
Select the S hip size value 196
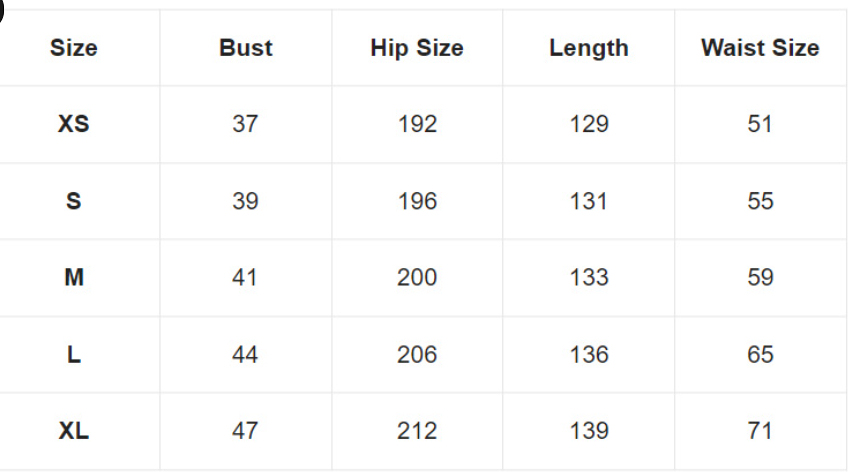[x=417, y=201]
